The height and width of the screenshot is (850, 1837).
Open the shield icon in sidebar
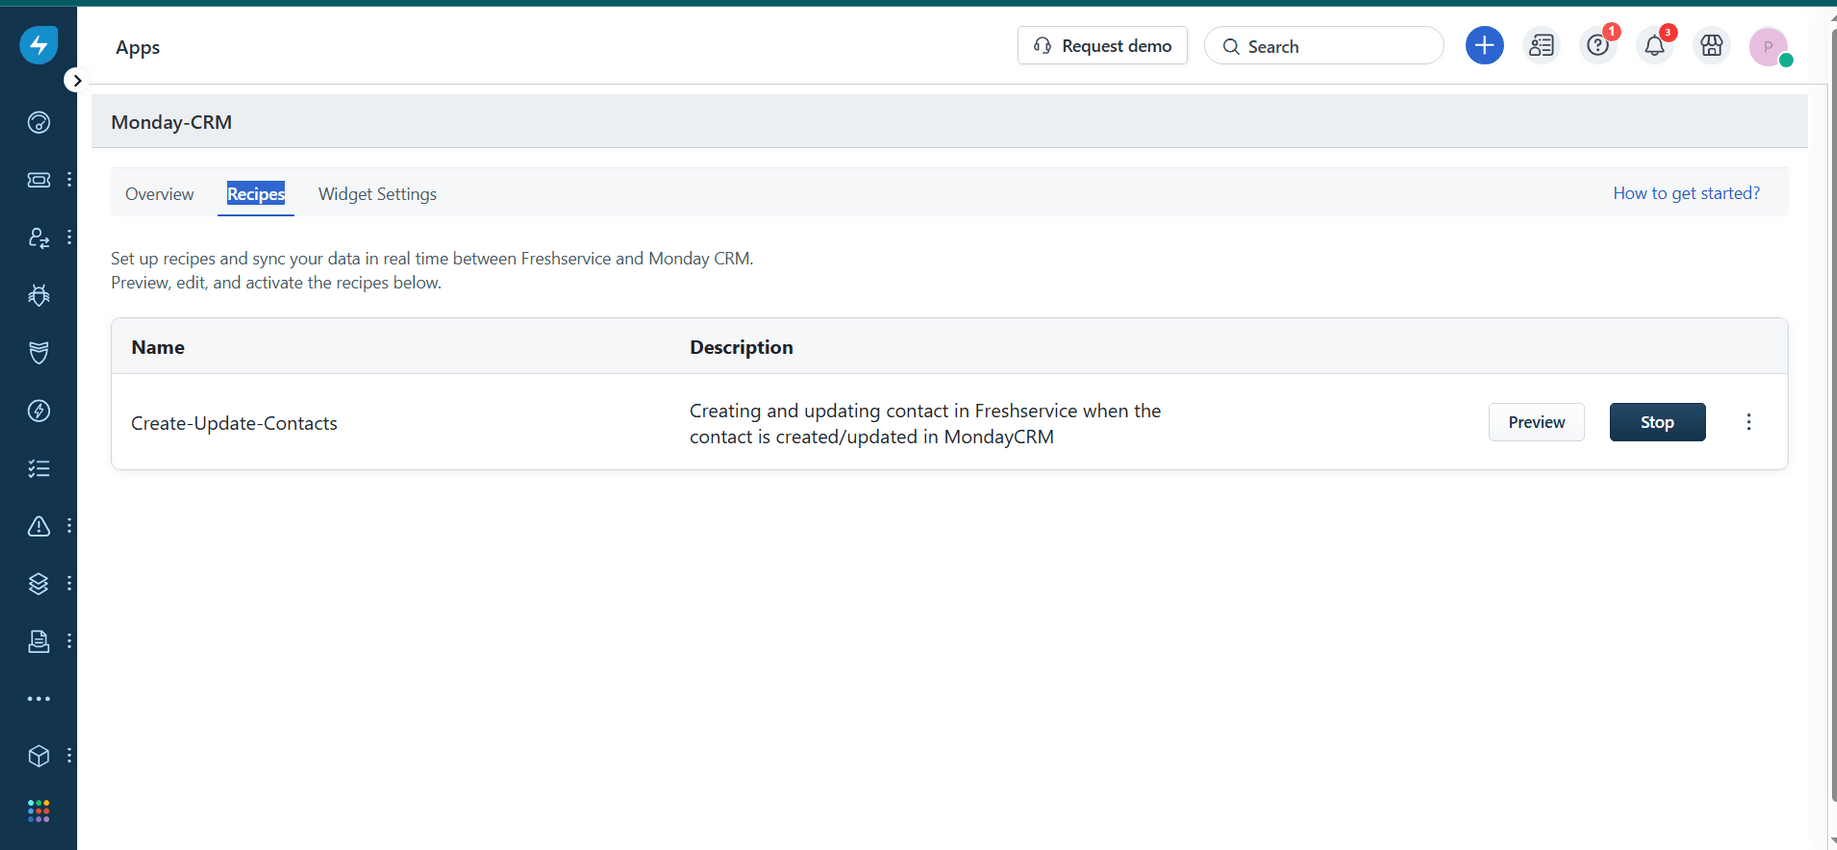(39, 353)
